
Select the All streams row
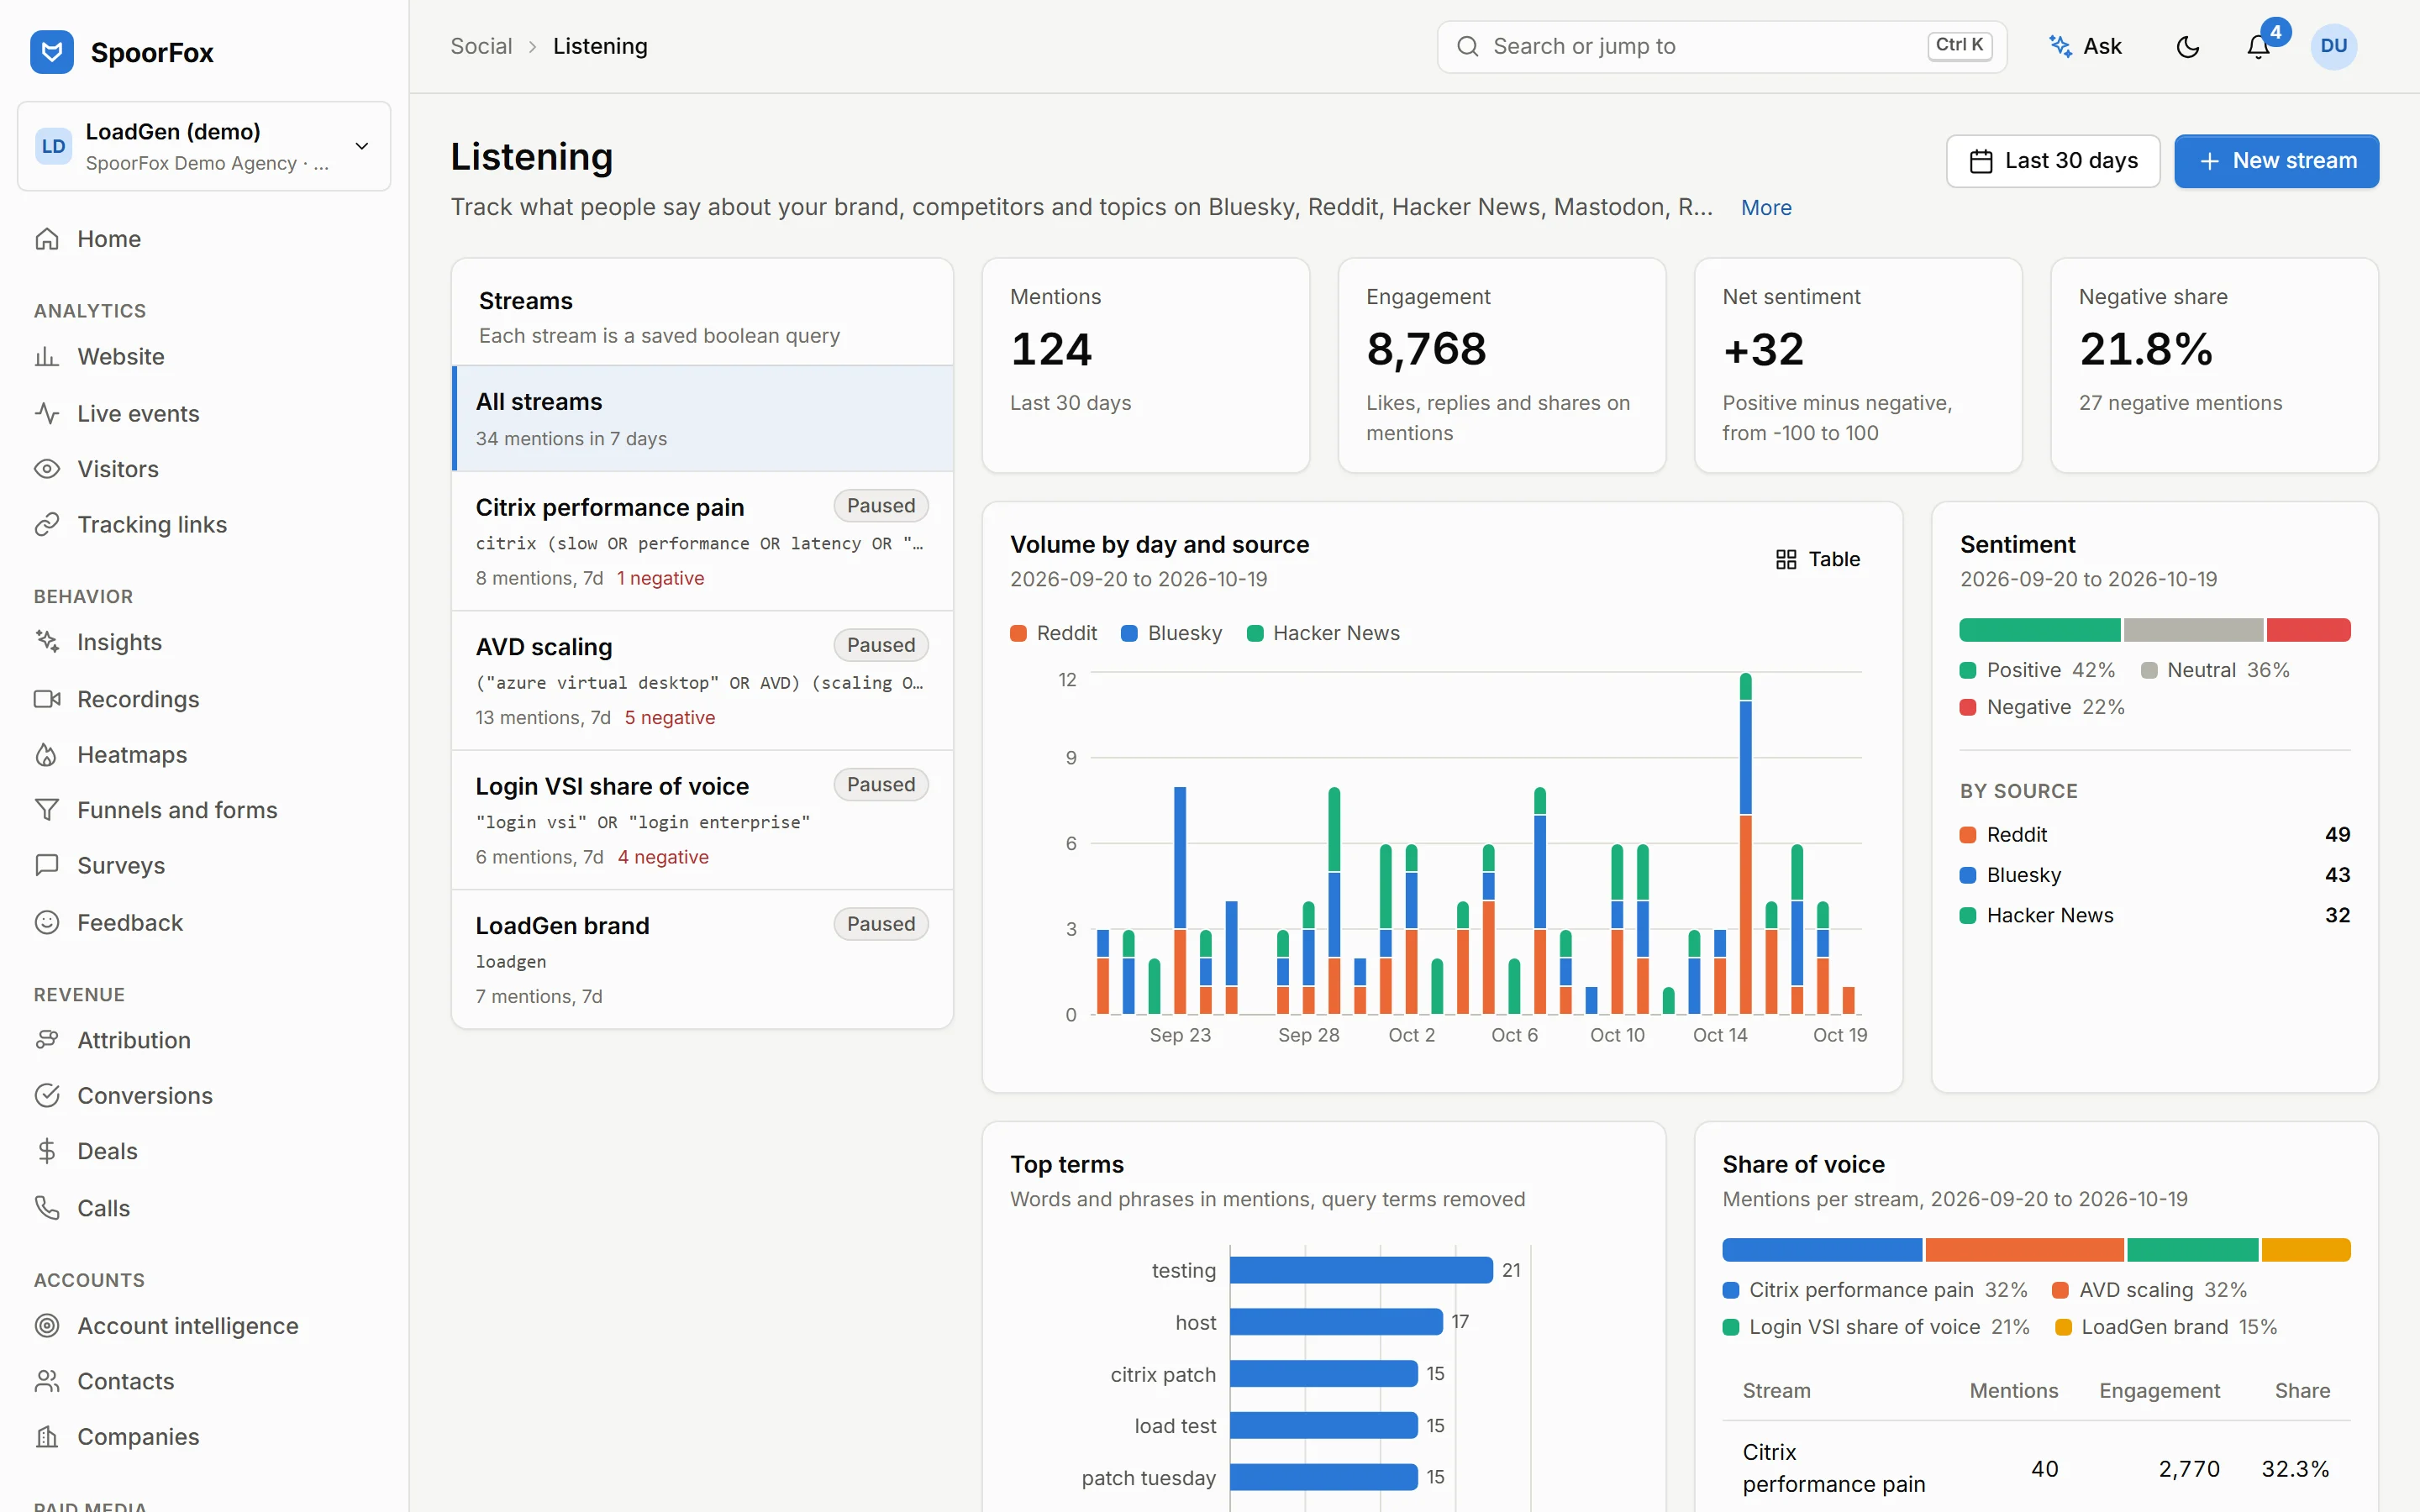click(702, 418)
